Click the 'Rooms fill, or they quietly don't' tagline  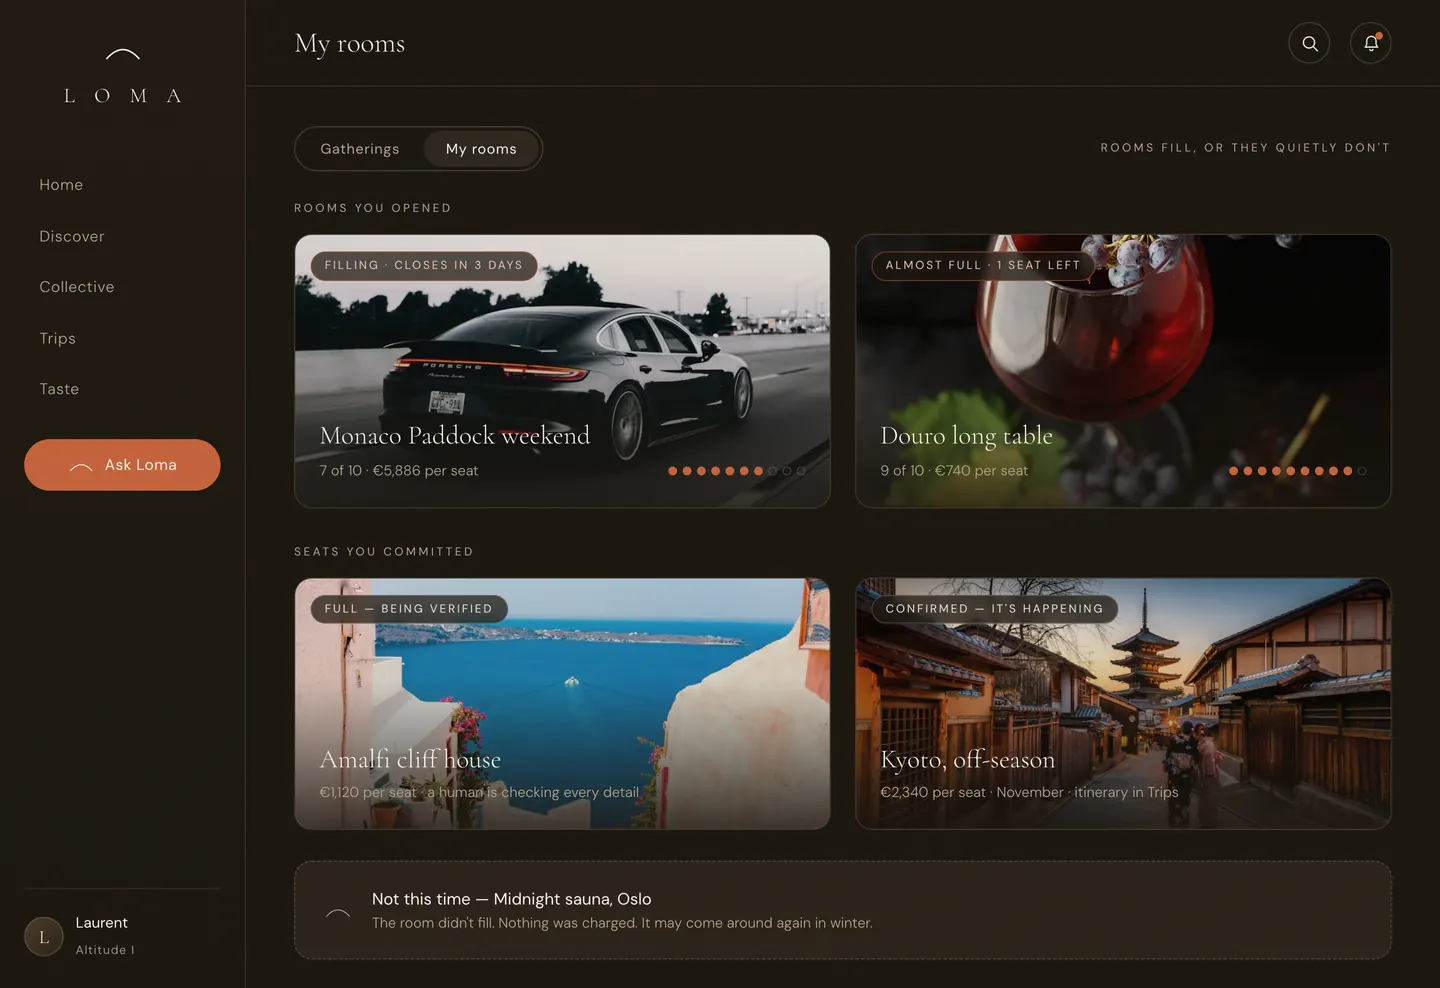(1246, 148)
